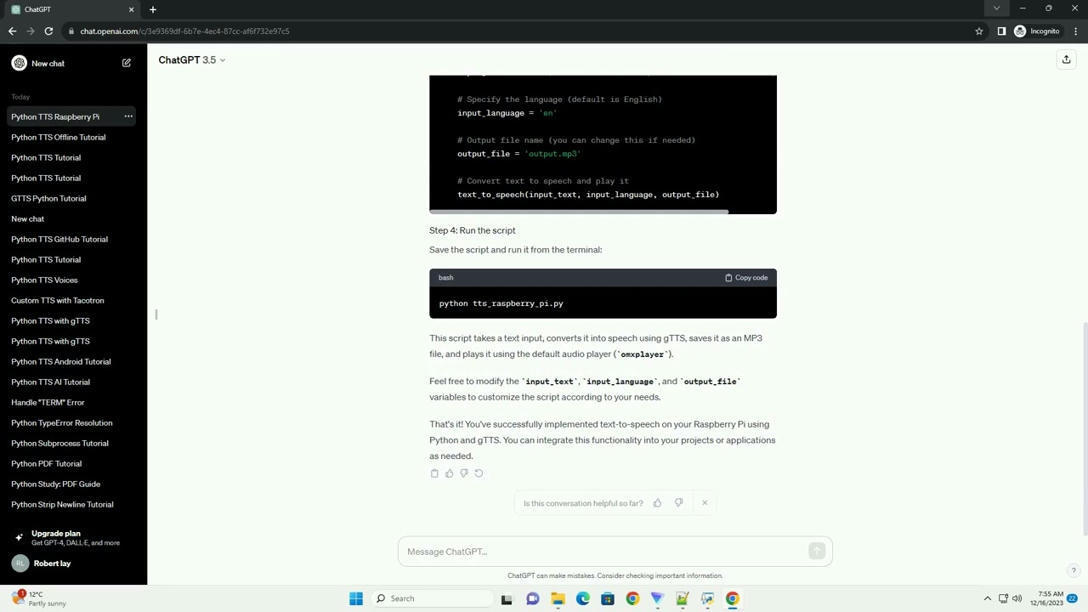Select the Python TTS Offline Tutorial chat
Viewport: 1088px width, 612px height.
(60, 137)
